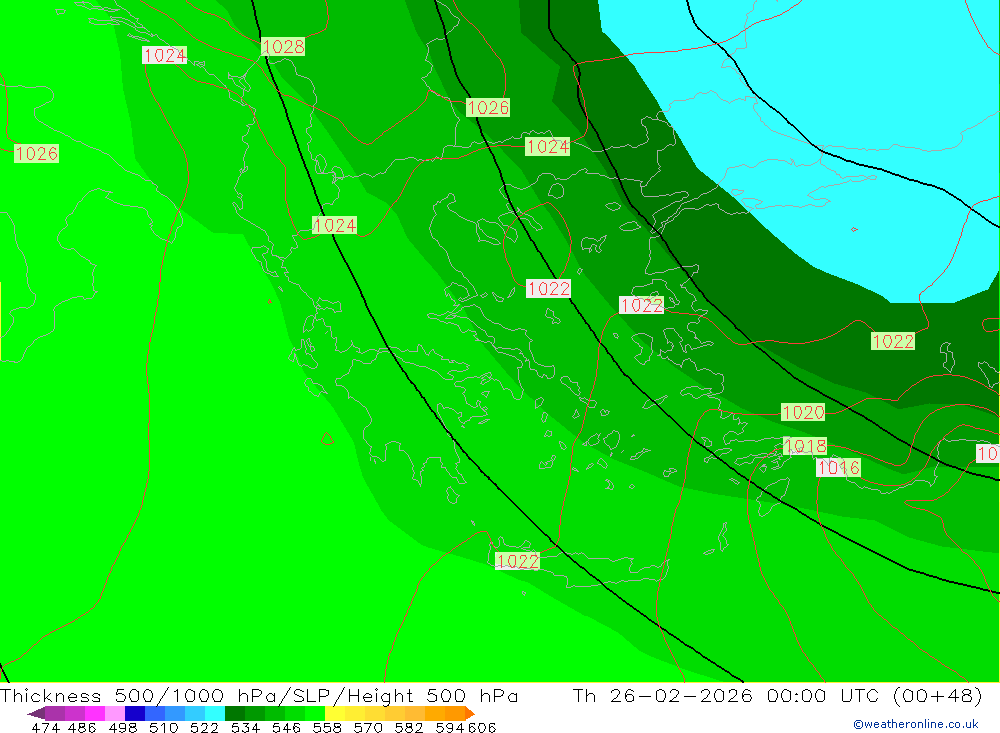The width and height of the screenshot is (1000, 733).
Task: Select the 474 legend value
Action: coord(45,728)
